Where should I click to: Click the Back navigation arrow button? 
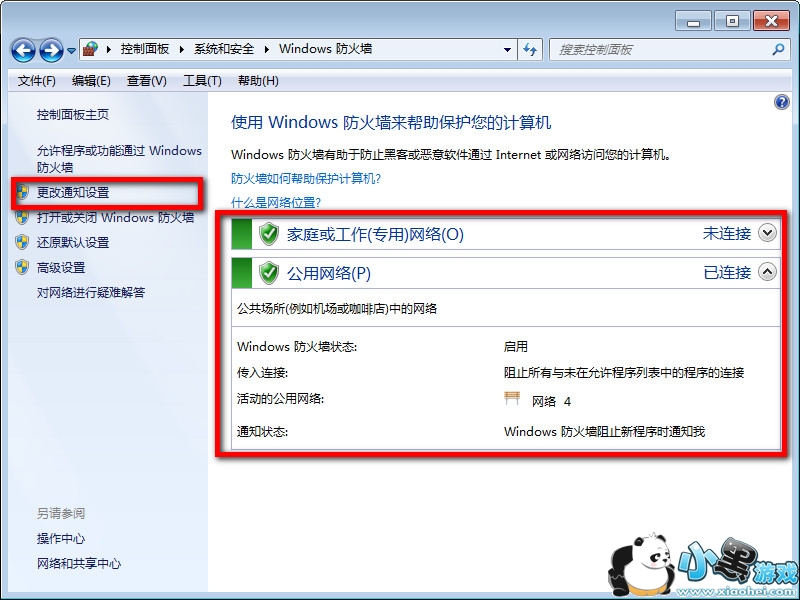[23, 50]
